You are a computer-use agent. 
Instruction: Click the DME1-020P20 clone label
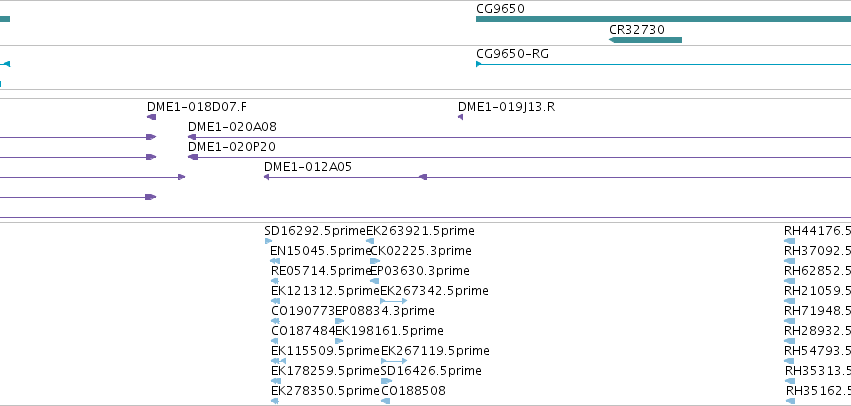pos(232,147)
